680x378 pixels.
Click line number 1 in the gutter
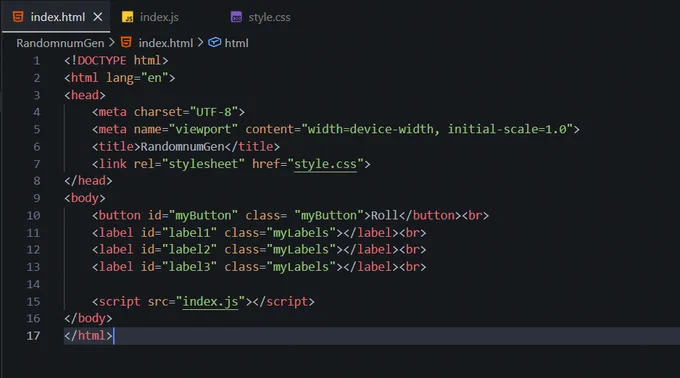(x=36, y=61)
